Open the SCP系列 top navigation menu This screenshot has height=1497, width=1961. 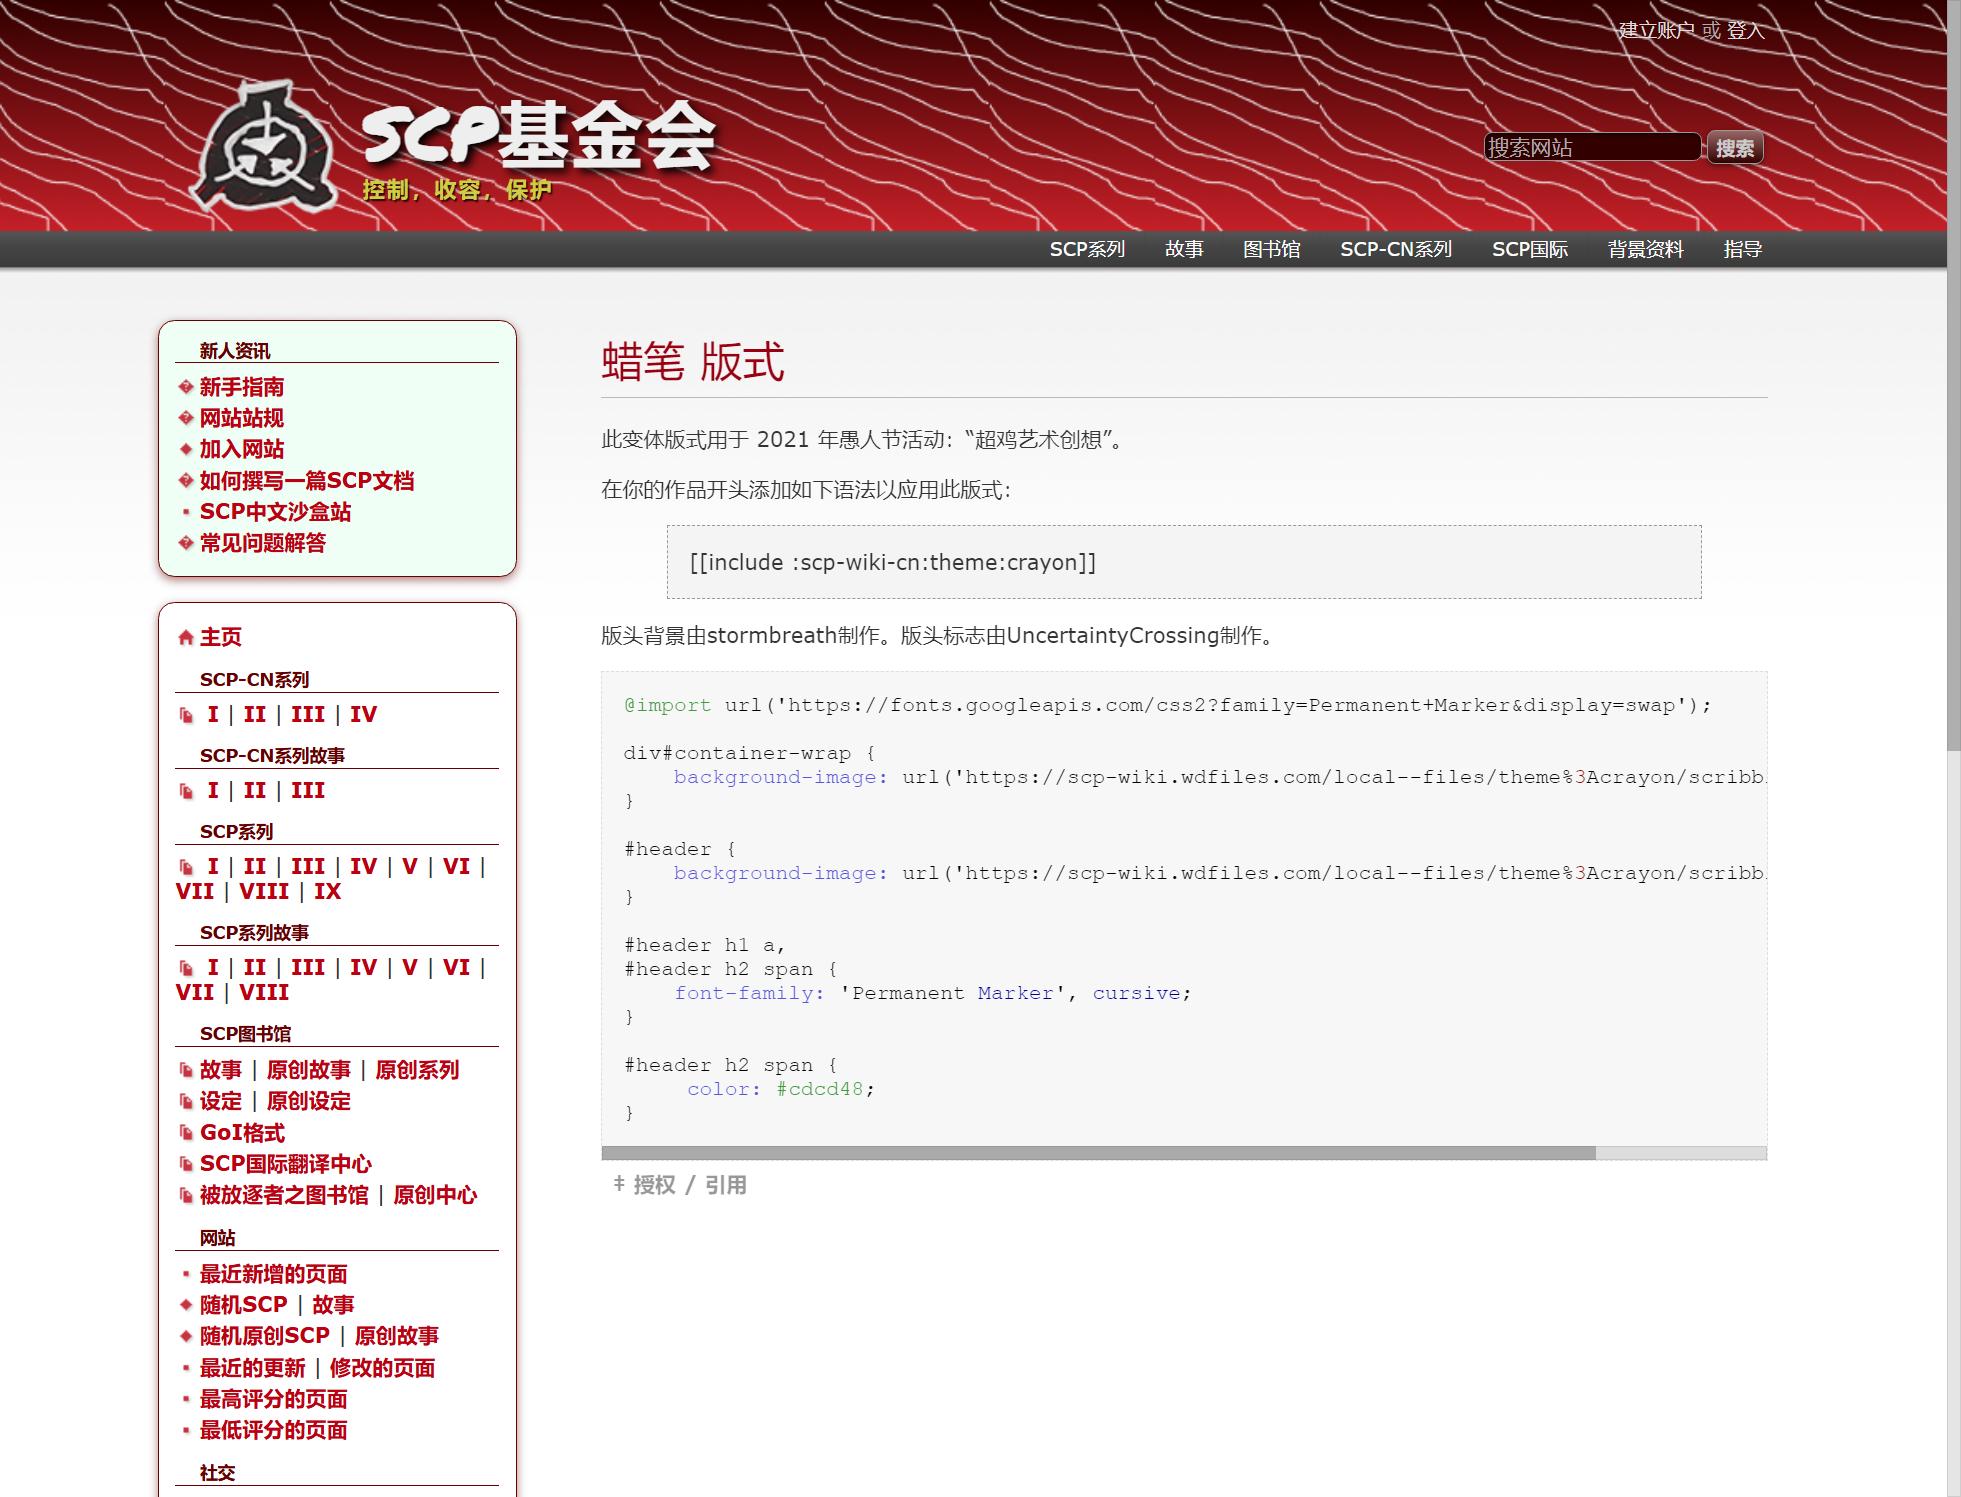(x=1087, y=249)
